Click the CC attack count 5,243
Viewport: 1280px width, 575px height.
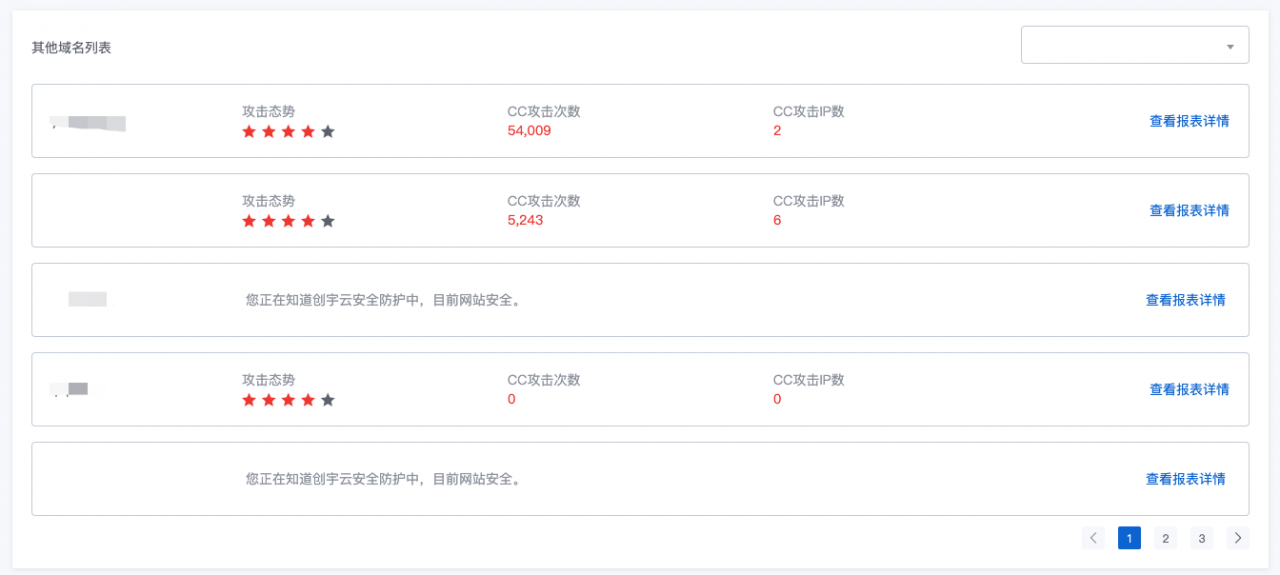525,220
